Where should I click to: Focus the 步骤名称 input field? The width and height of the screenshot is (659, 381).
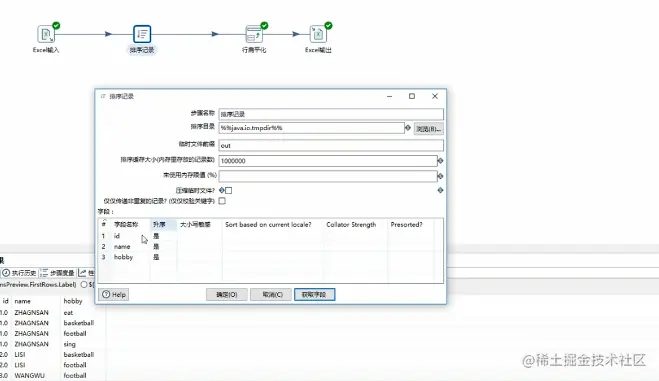[331, 114]
